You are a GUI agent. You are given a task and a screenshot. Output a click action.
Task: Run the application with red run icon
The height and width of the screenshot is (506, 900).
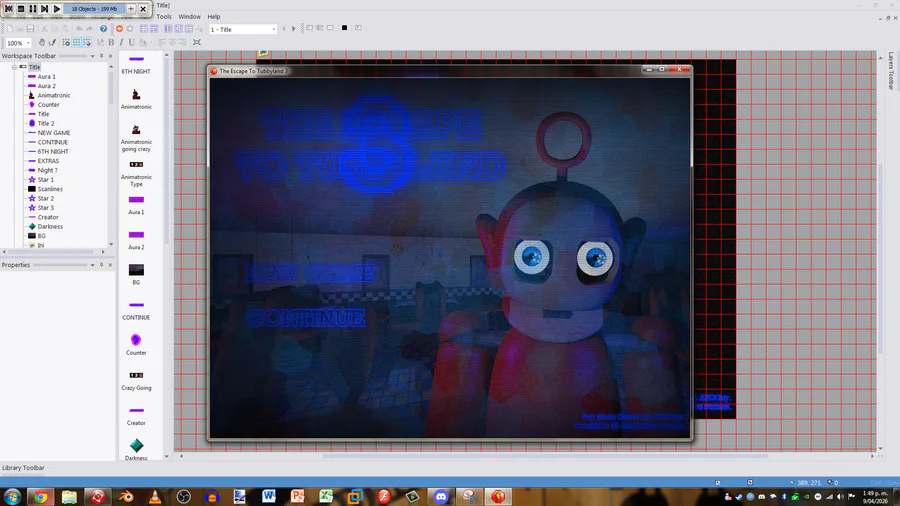(119, 29)
